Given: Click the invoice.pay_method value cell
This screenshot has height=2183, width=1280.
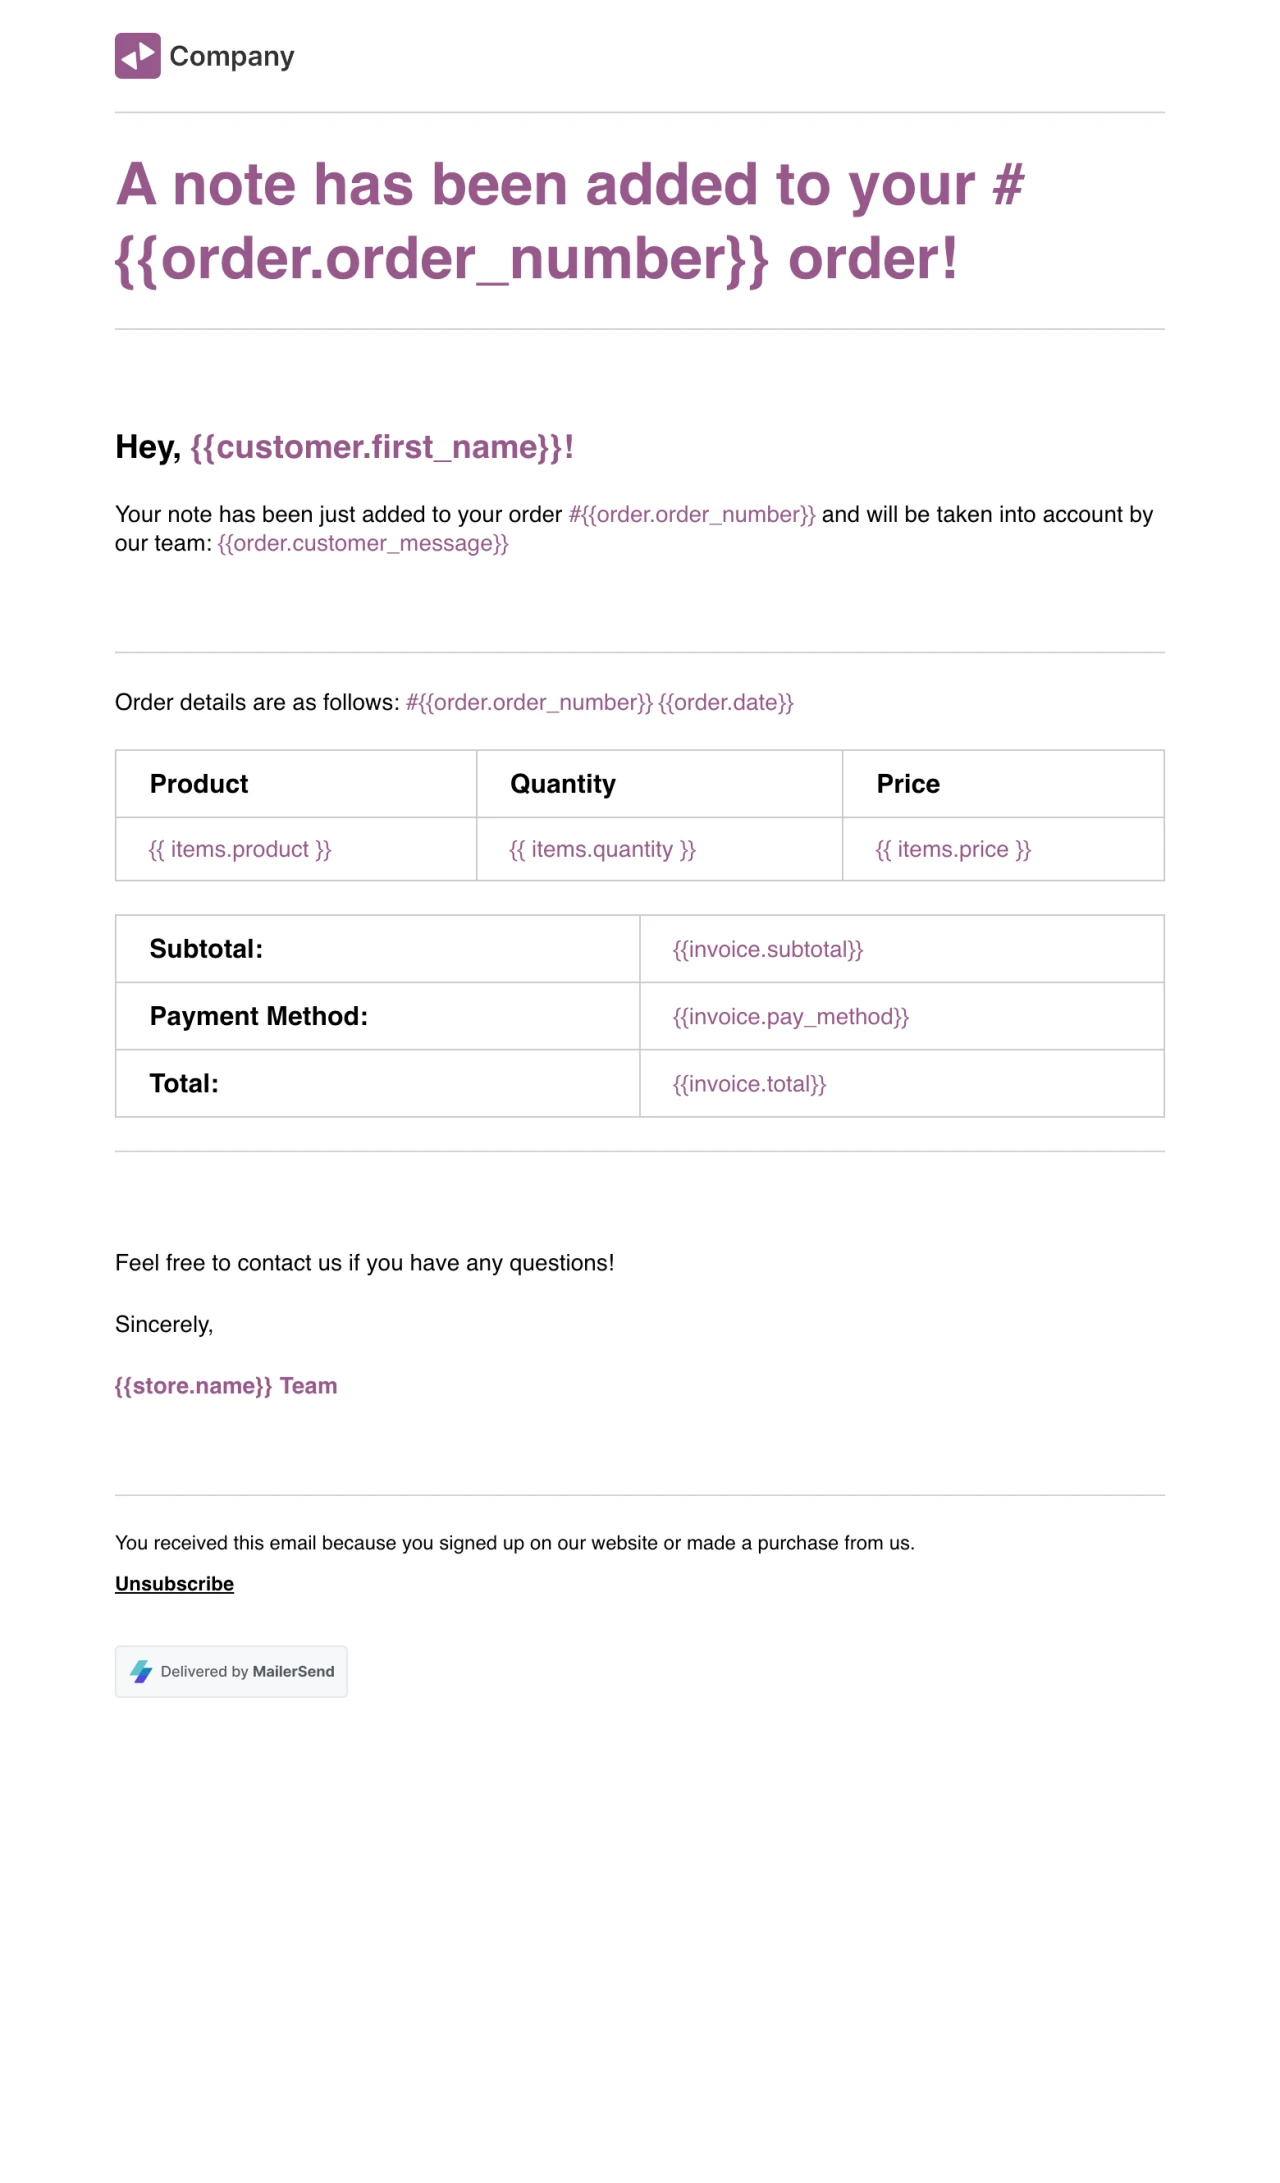Looking at the screenshot, I should pyautogui.click(x=790, y=1017).
